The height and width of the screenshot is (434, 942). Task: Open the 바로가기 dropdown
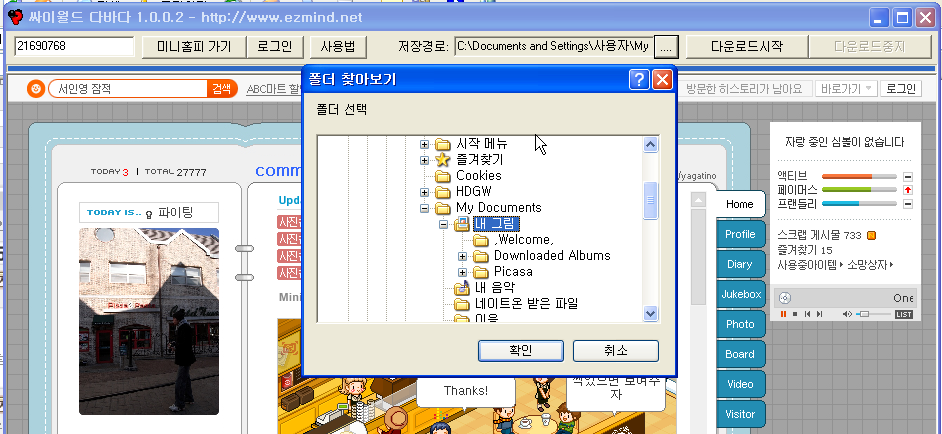[846, 89]
